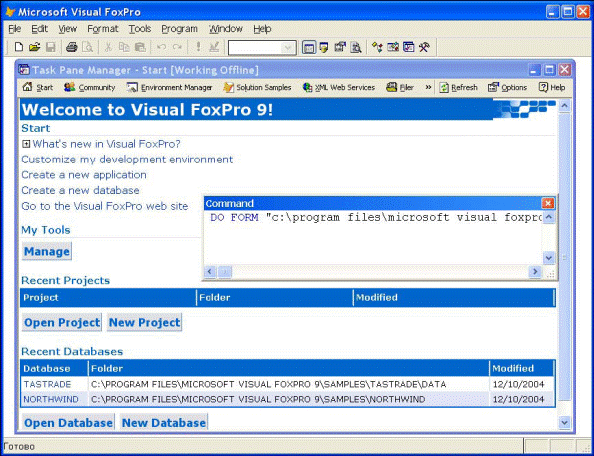This screenshot has height=456, width=594.
Task: Select the TASTRADE database row
Action: coord(288,384)
